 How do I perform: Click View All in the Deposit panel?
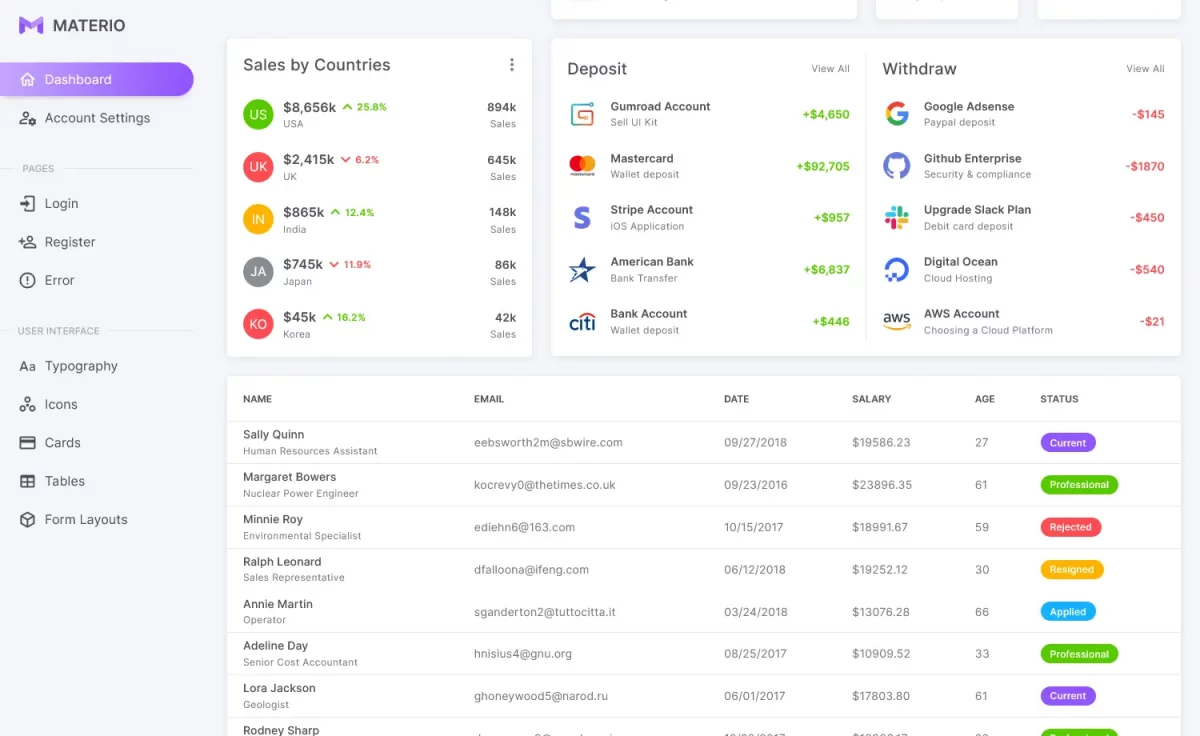coord(830,69)
